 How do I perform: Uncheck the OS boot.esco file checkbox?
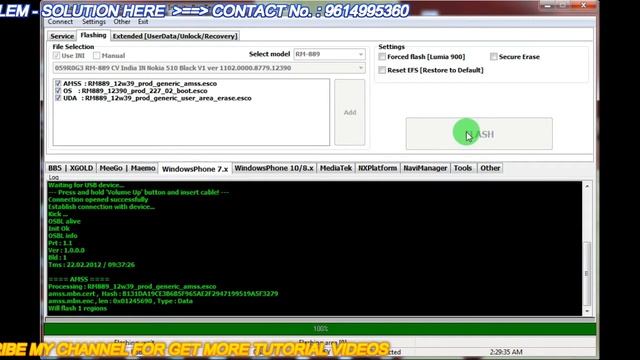point(58,91)
